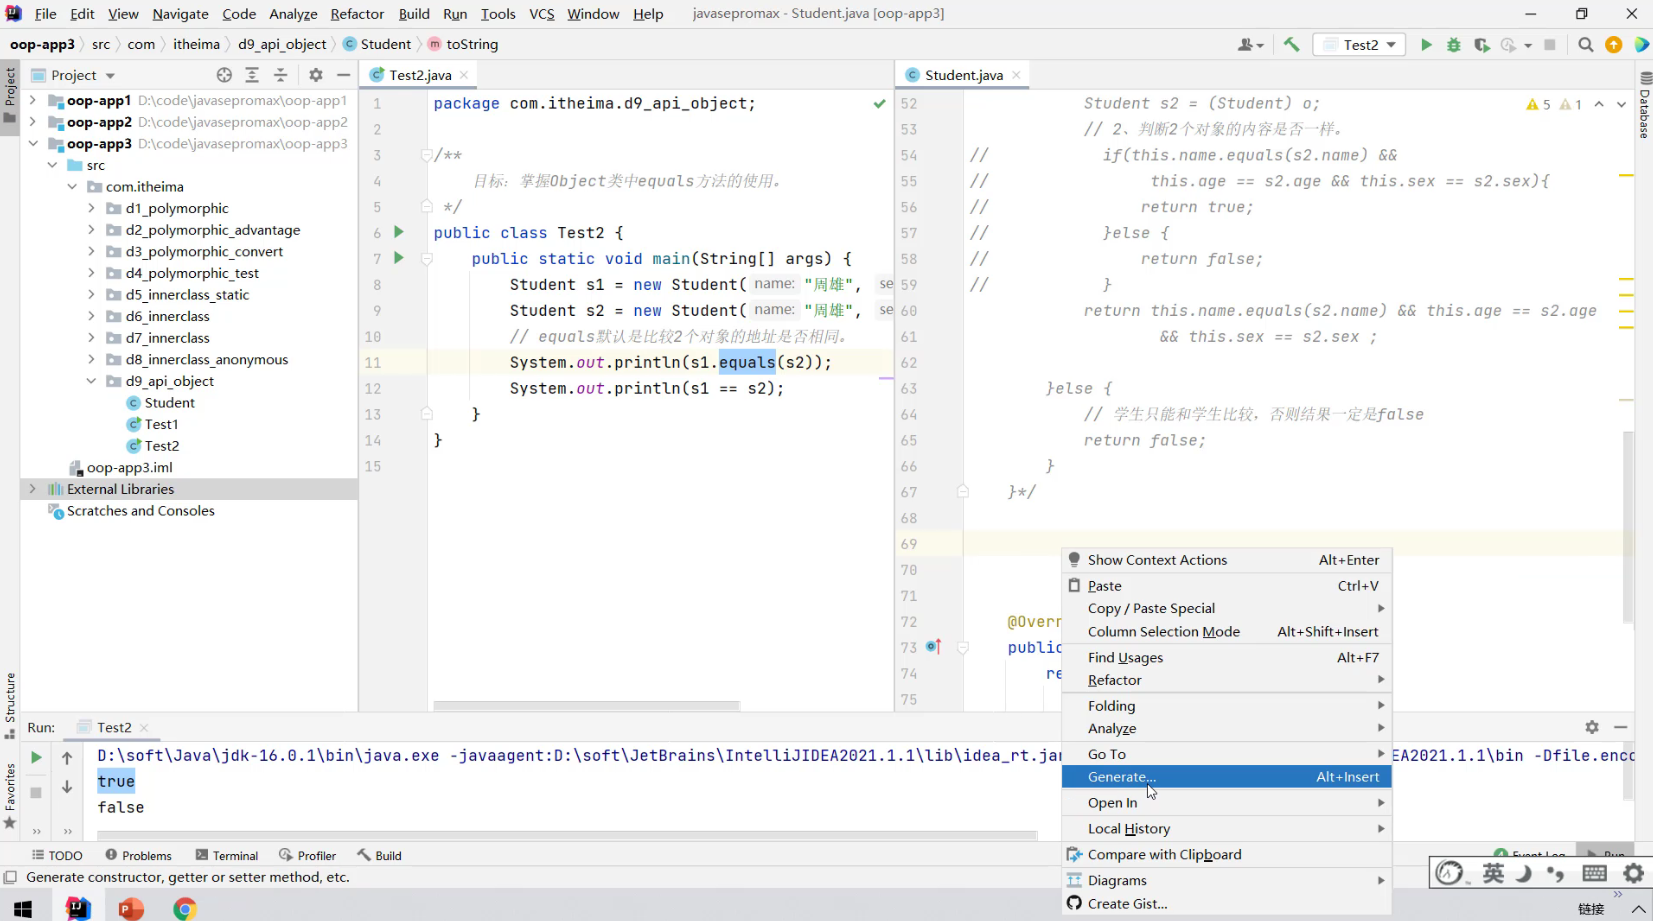Collapse the d9_api_object package

91,381
